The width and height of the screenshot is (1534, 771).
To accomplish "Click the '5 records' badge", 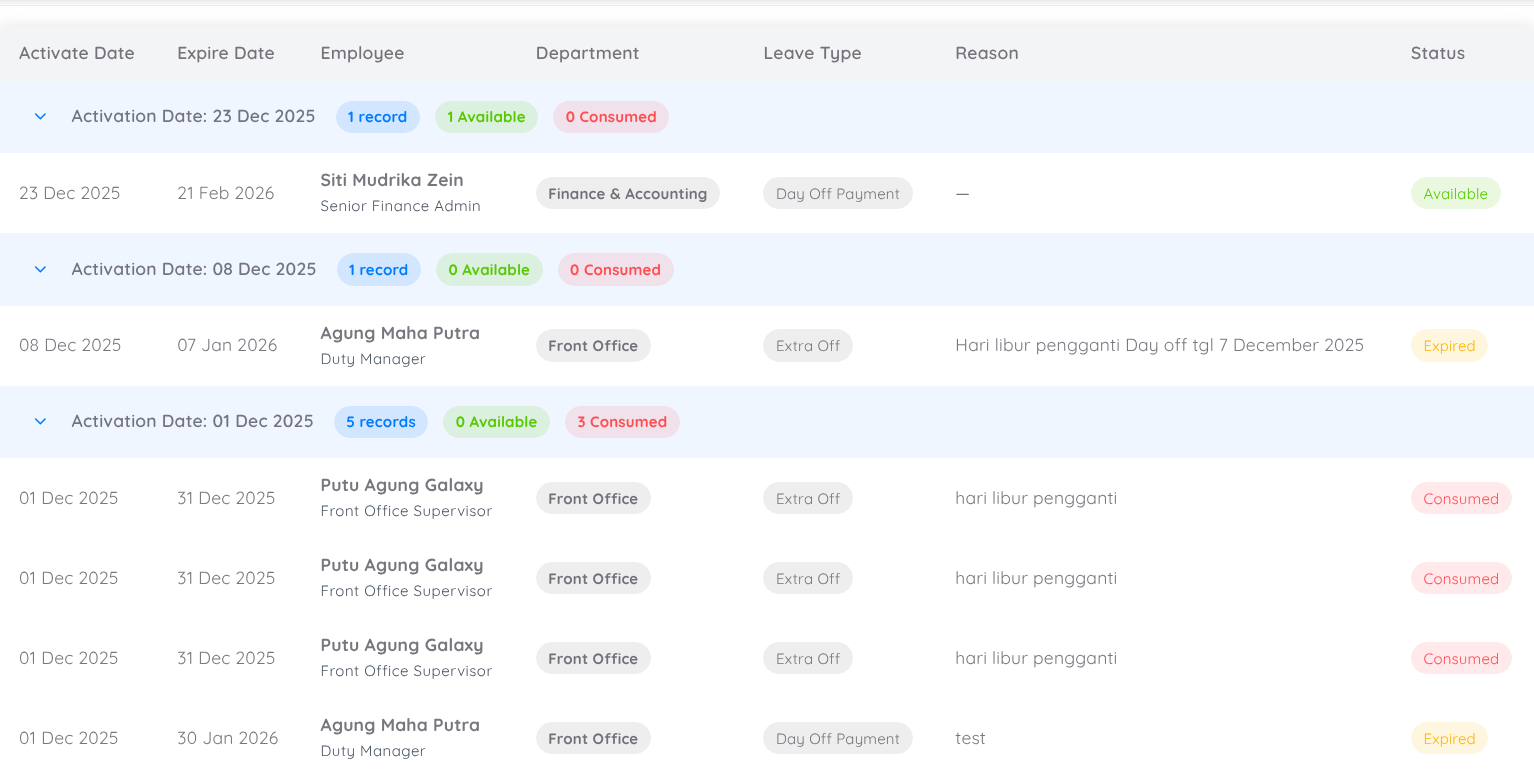I will coord(380,422).
